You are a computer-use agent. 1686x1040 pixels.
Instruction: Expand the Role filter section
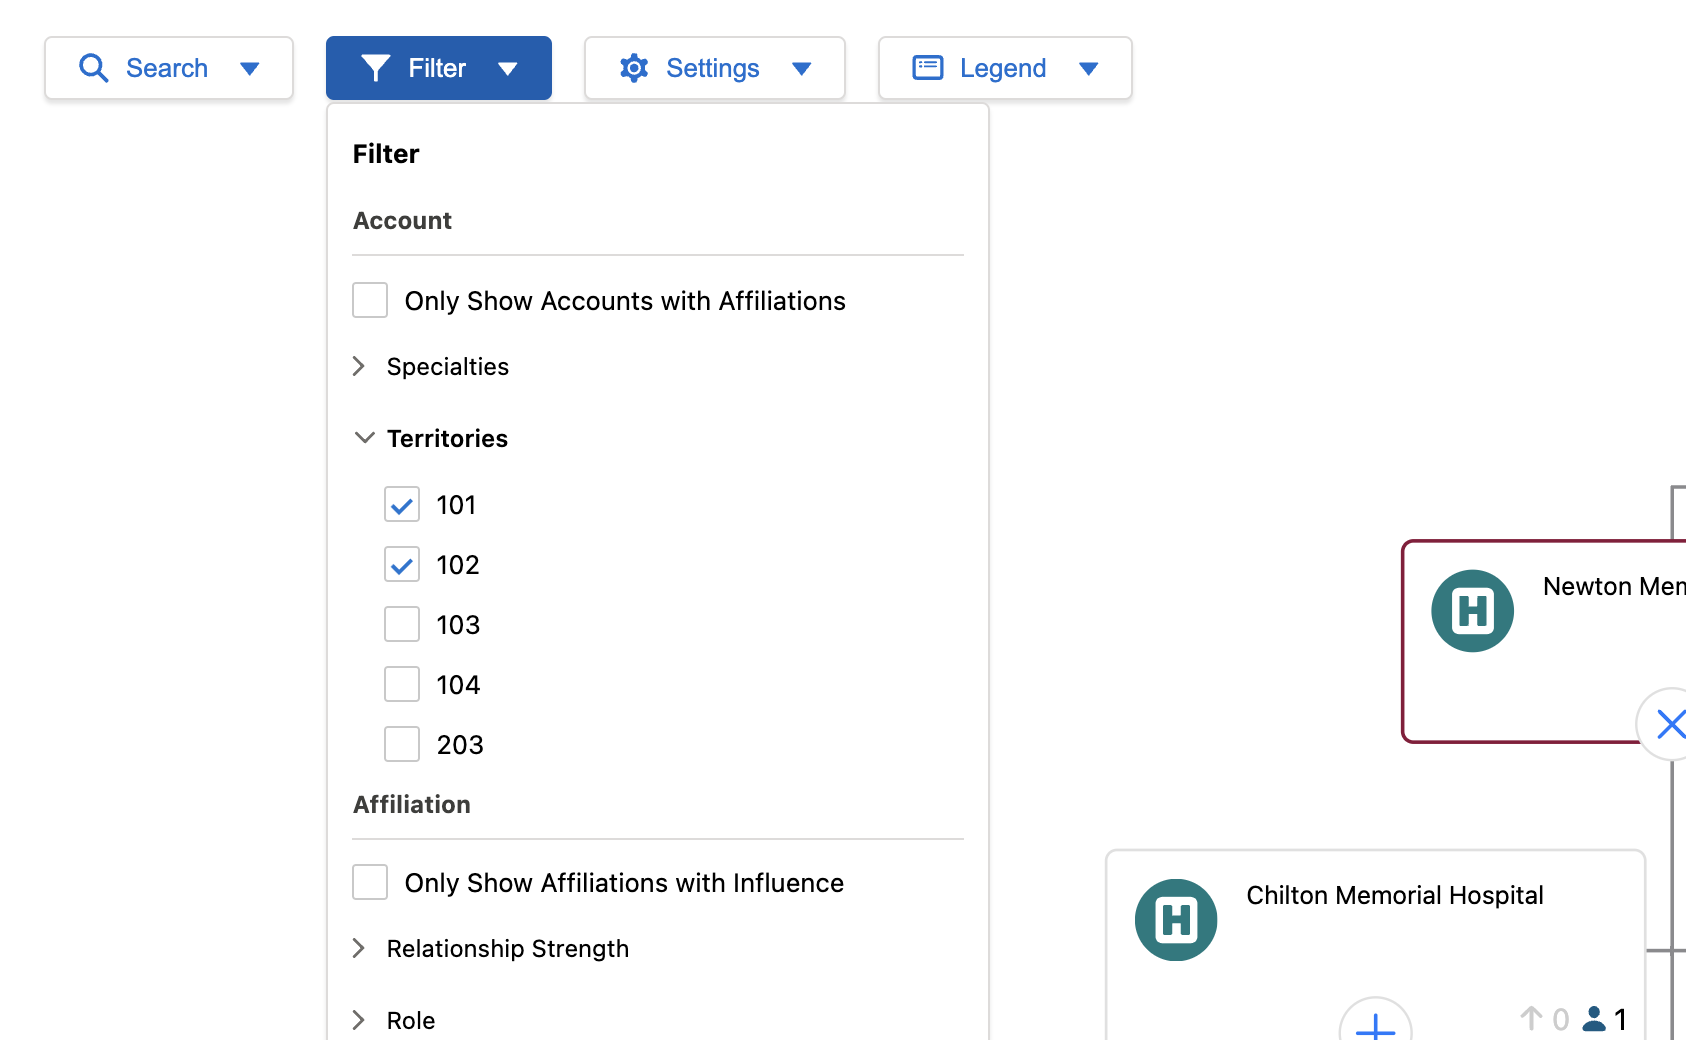(x=359, y=1020)
